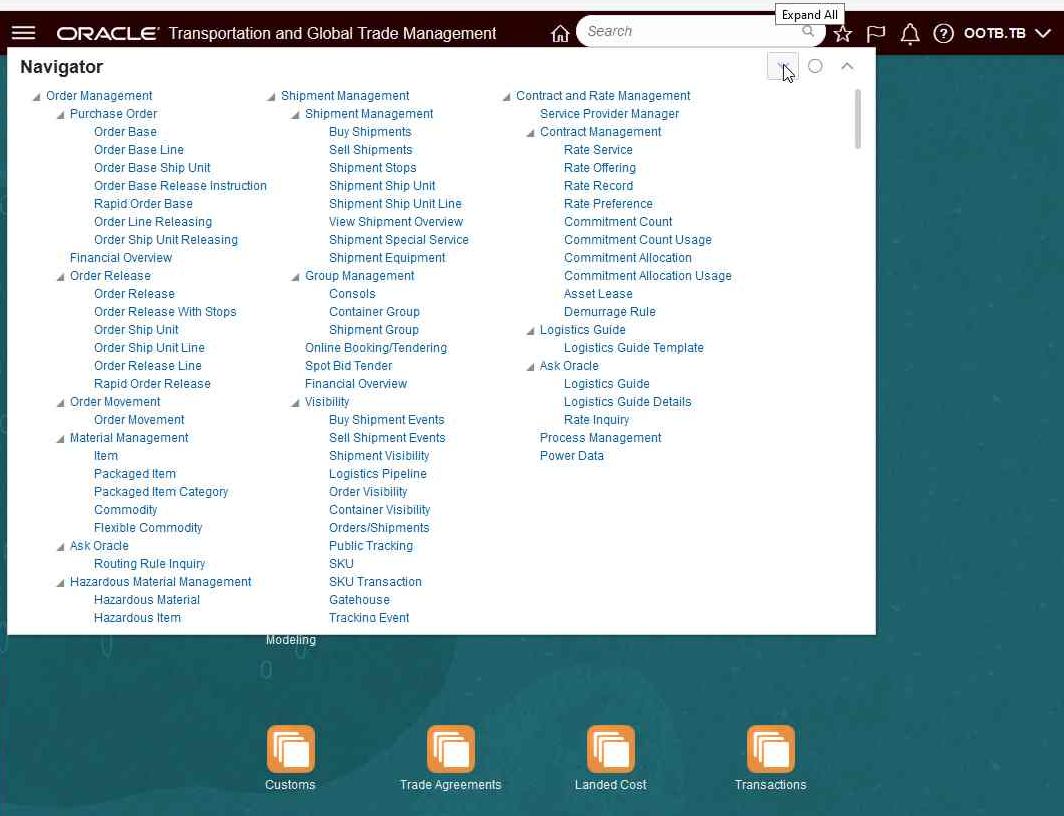
Task: Open Rapid Order Release
Action: [x=152, y=383]
